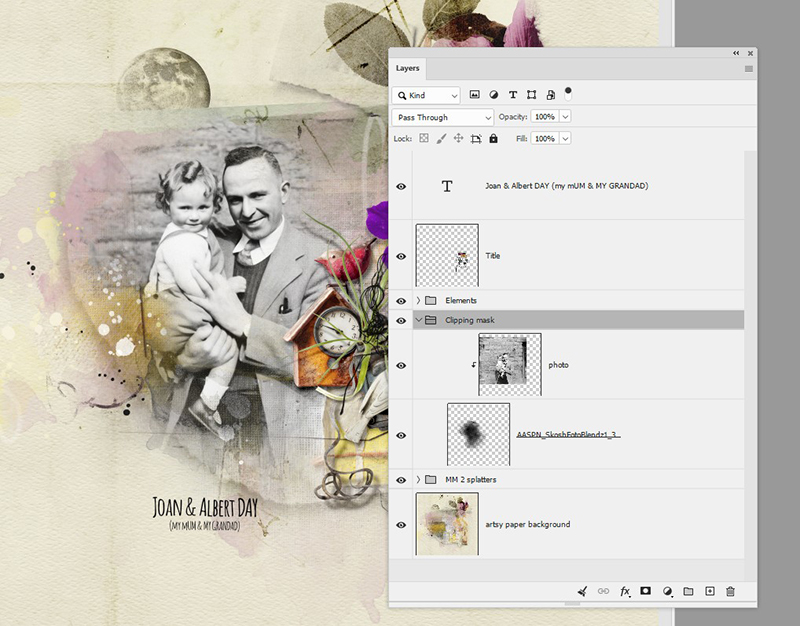Close the Layers panel
This screenshot has height=626, width=800.
(751, 53)
